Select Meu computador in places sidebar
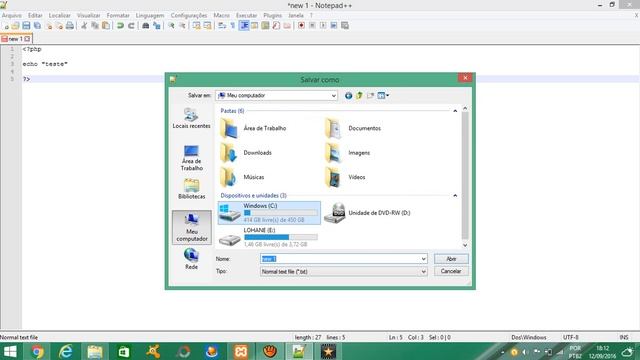Image resolution: width=640 pixels, height=360 pixels. point(192,228)
